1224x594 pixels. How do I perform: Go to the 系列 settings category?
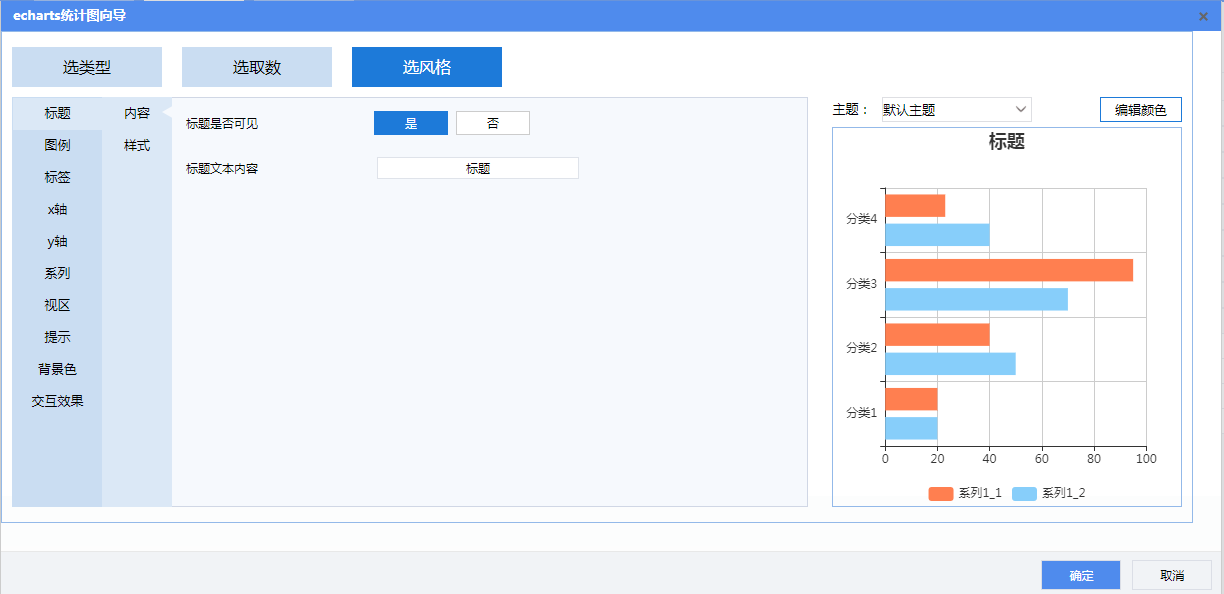[57, 273]
